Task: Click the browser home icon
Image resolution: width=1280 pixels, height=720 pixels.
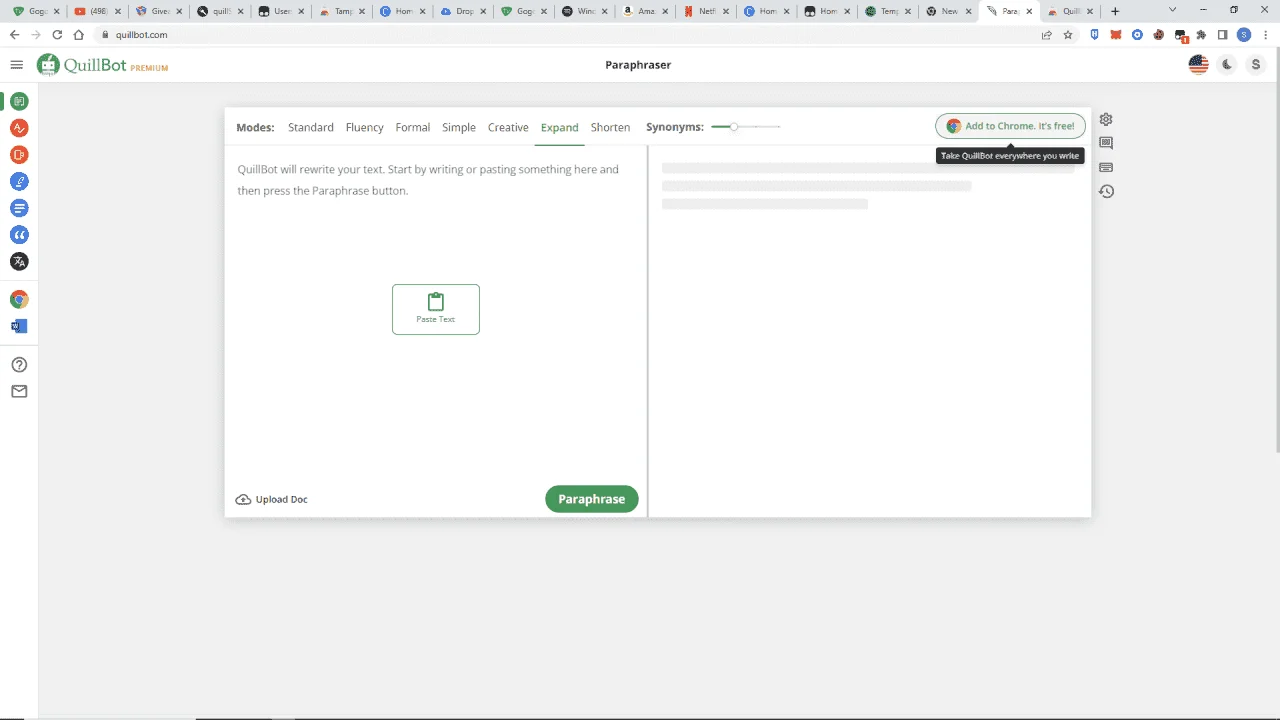Action: (79, 34)
